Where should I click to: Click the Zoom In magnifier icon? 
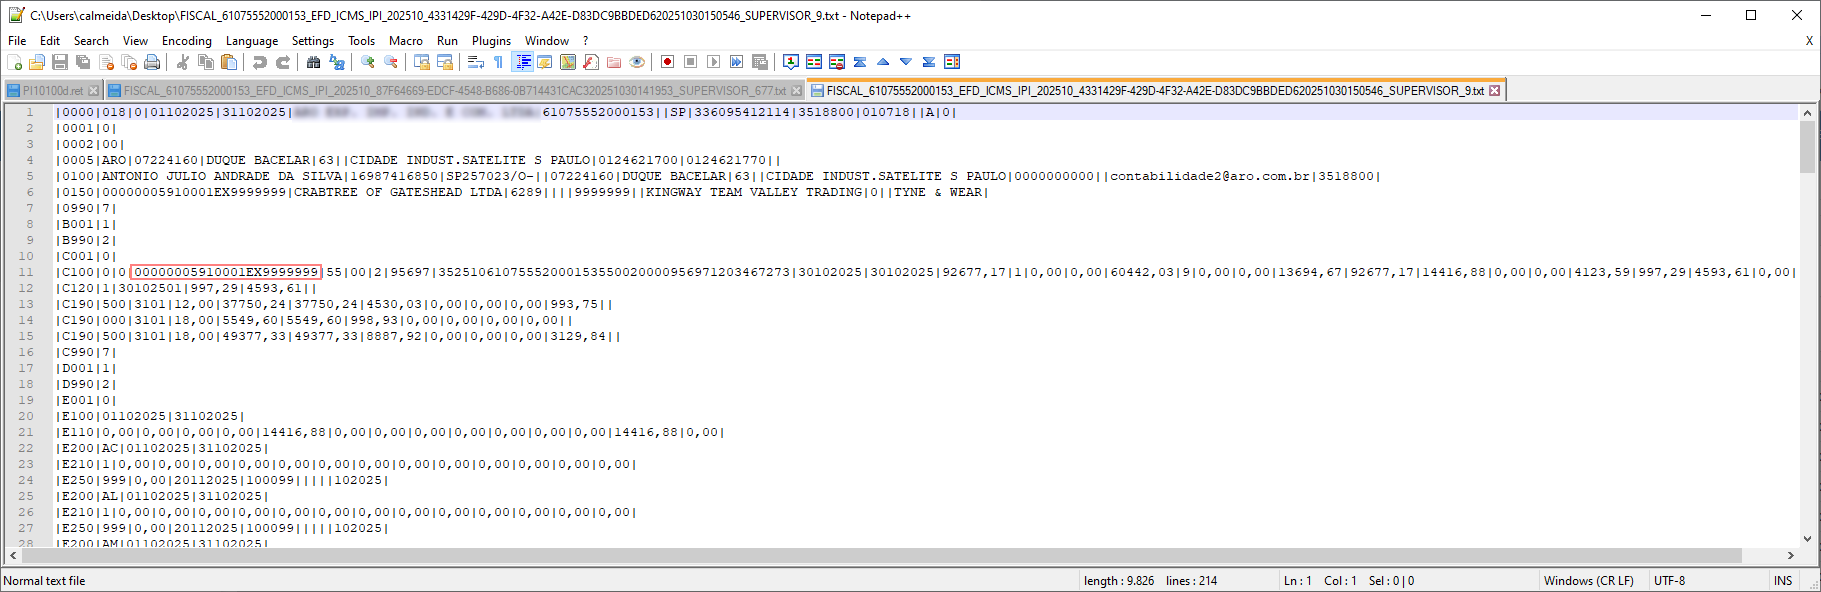(x=368, y=62)
